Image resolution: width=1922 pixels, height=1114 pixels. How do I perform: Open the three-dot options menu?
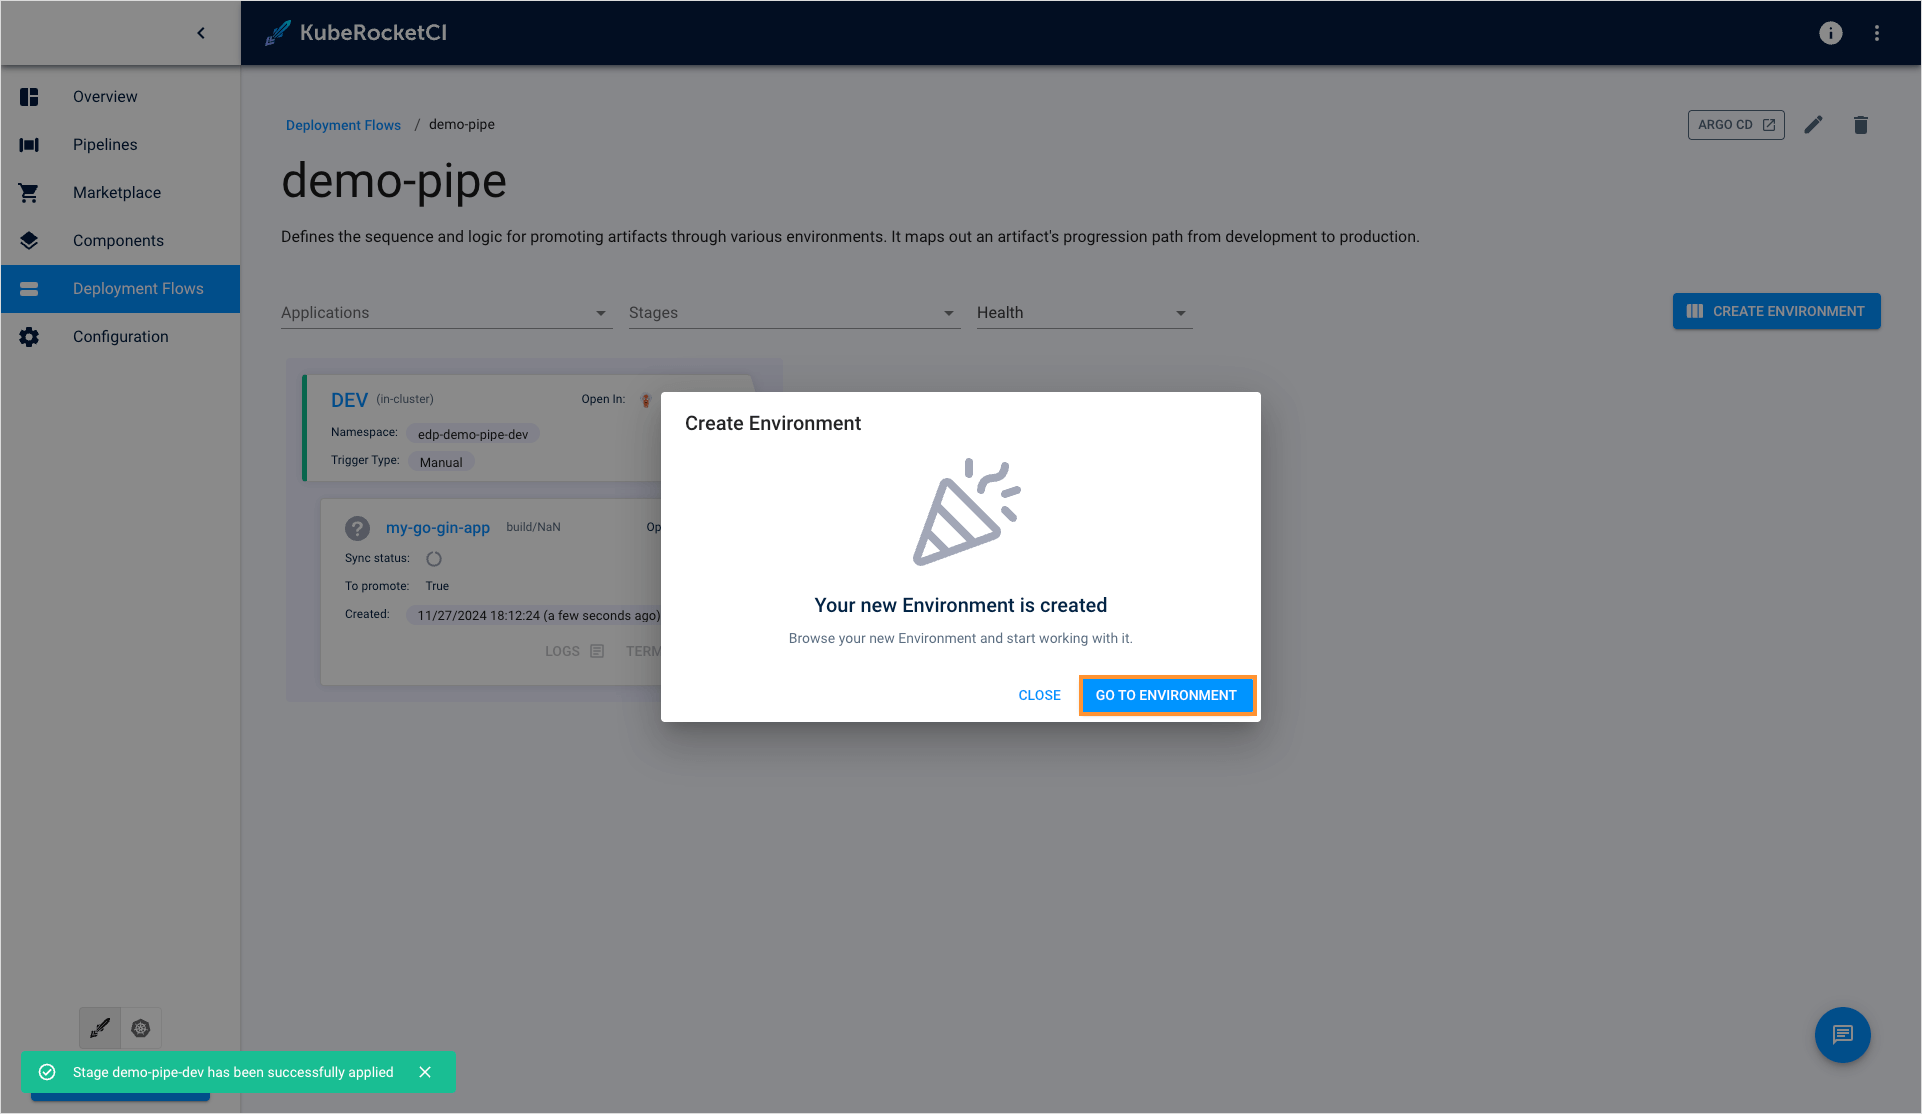[x=1877, y=33]
